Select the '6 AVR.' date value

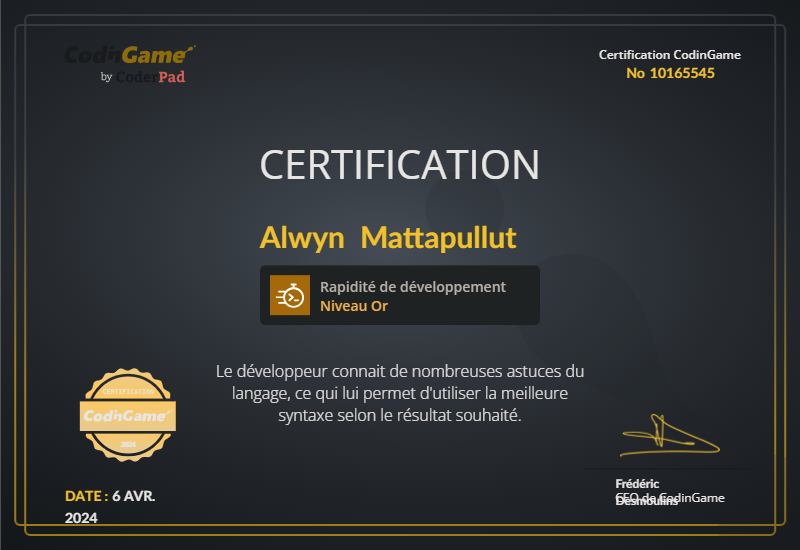(134, 495)
